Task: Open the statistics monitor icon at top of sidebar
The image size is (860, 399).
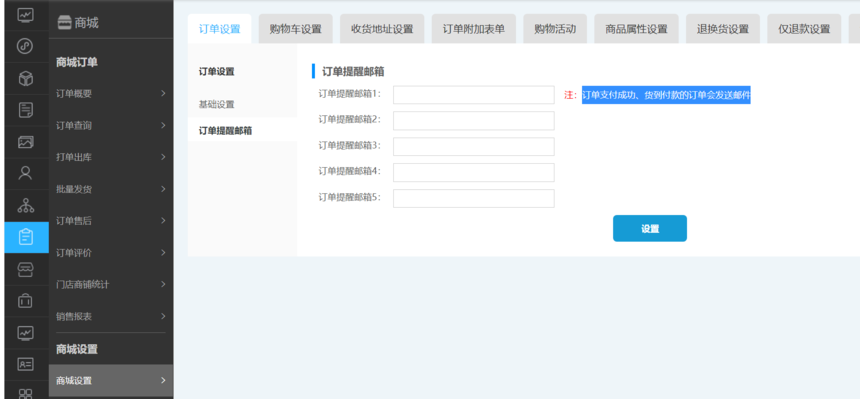Action: tap(26, 15)
